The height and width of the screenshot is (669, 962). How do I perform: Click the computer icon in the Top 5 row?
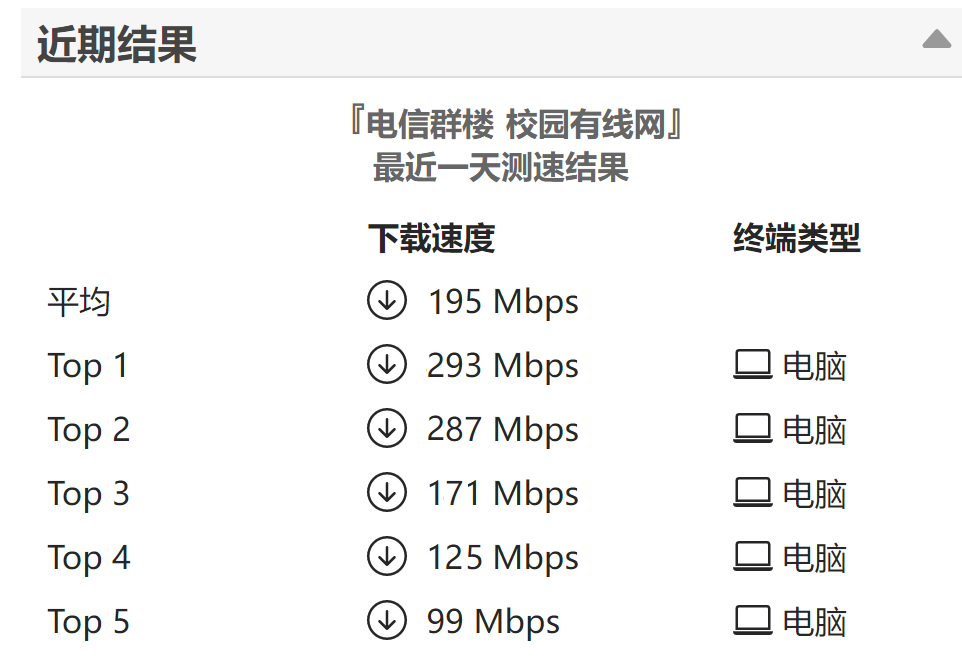point(753,620)
